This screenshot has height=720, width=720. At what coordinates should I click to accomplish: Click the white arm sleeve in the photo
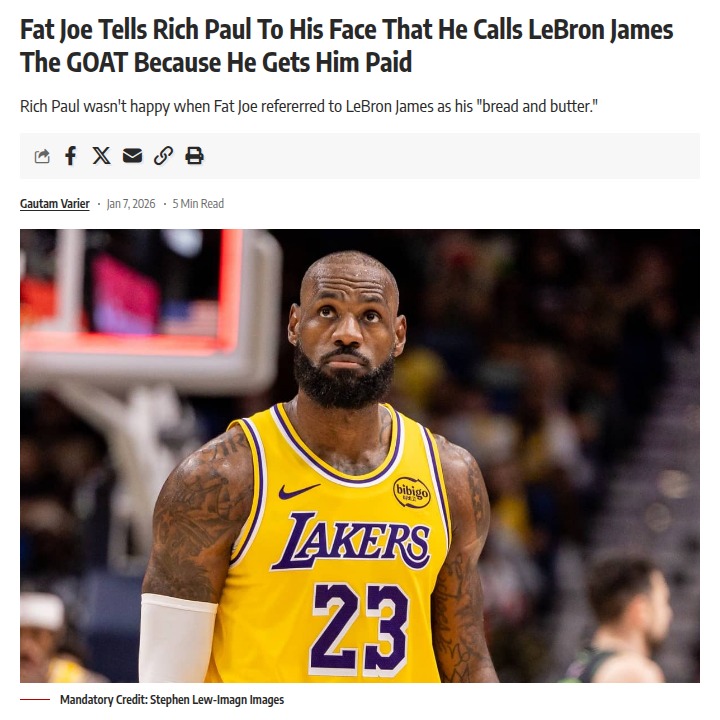tap(177, 638)
